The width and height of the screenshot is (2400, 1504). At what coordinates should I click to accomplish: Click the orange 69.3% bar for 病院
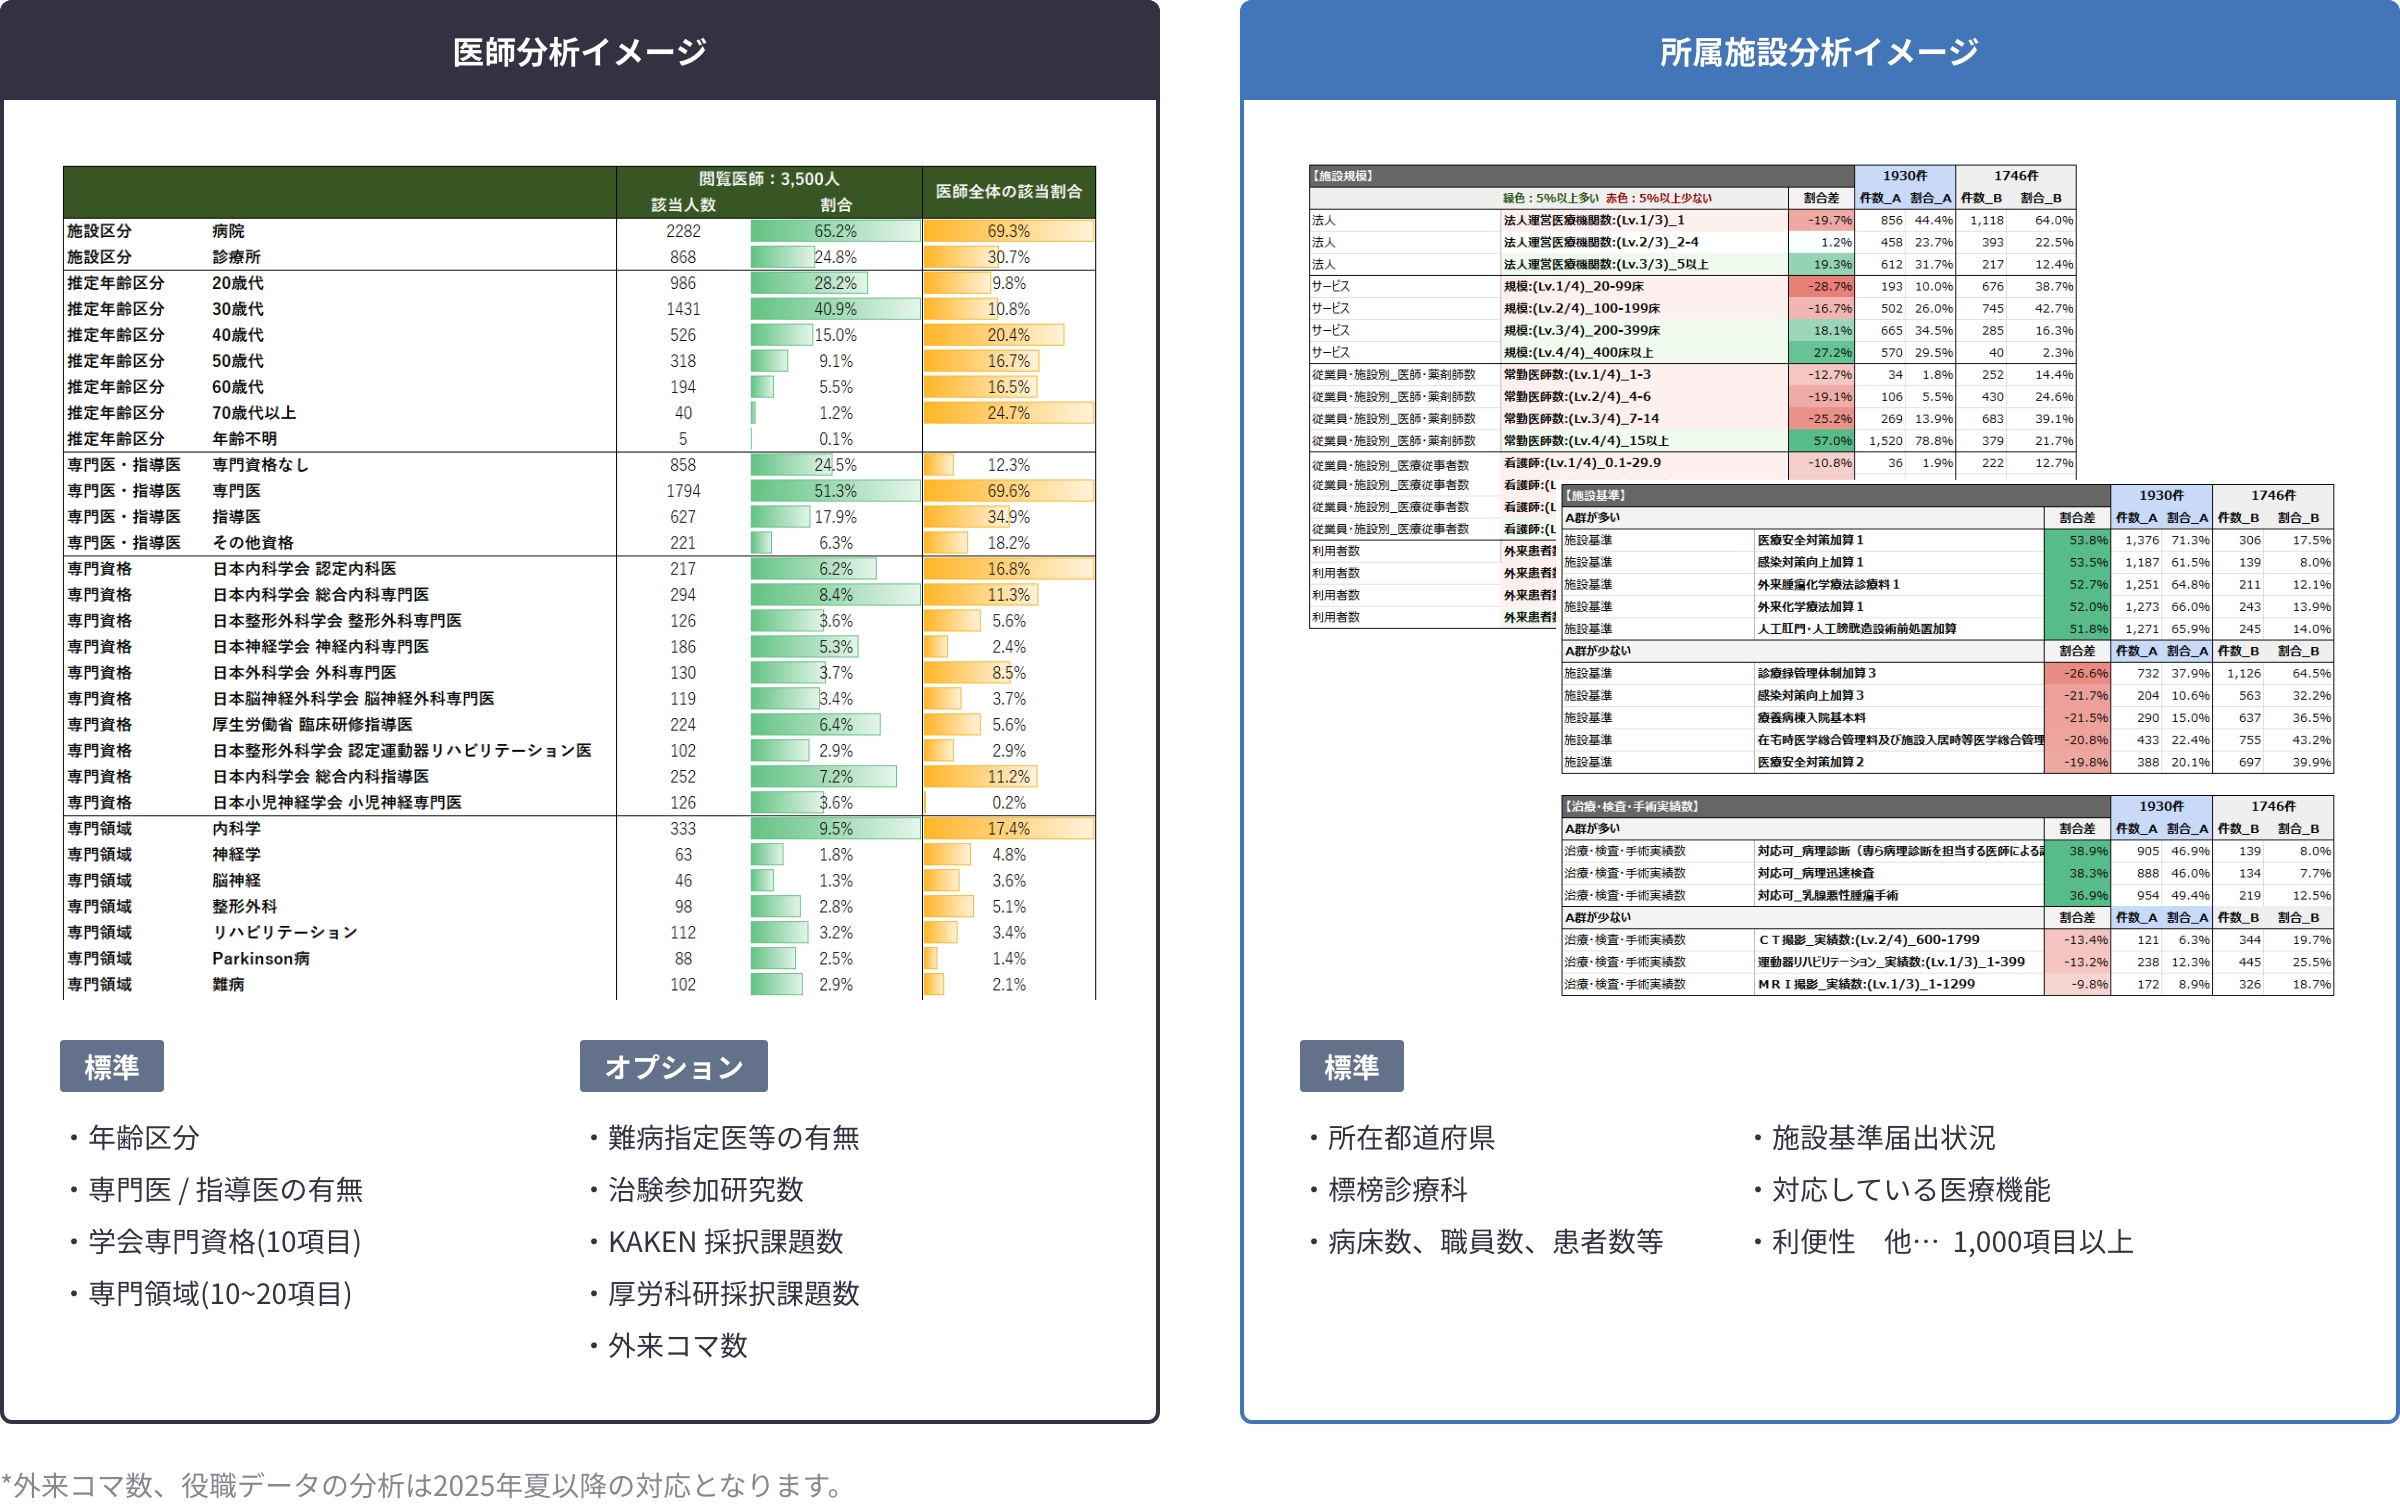(1007, 231)
